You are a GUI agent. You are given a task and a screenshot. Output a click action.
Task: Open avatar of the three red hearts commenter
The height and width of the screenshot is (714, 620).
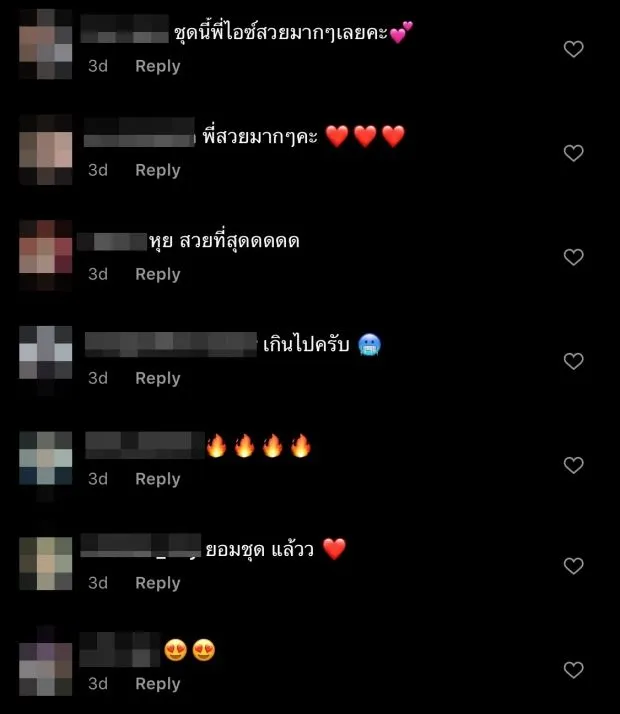(46, 150)
